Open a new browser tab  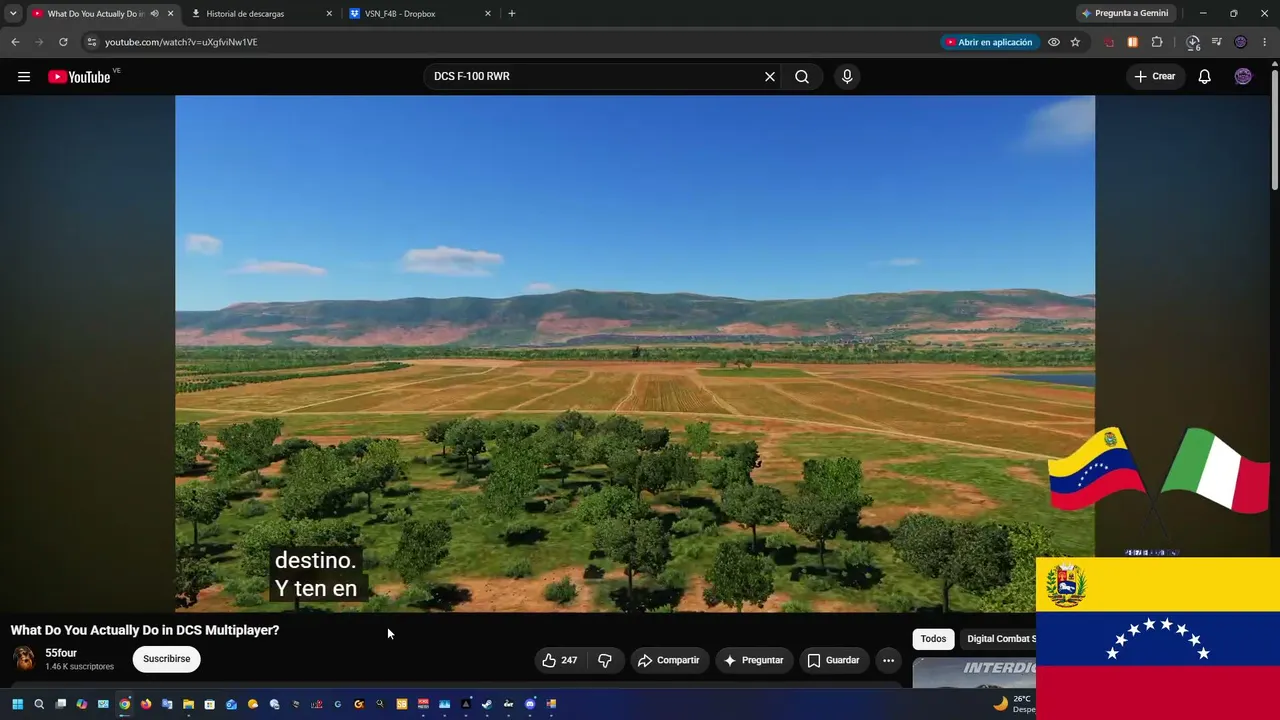(512, 14)
